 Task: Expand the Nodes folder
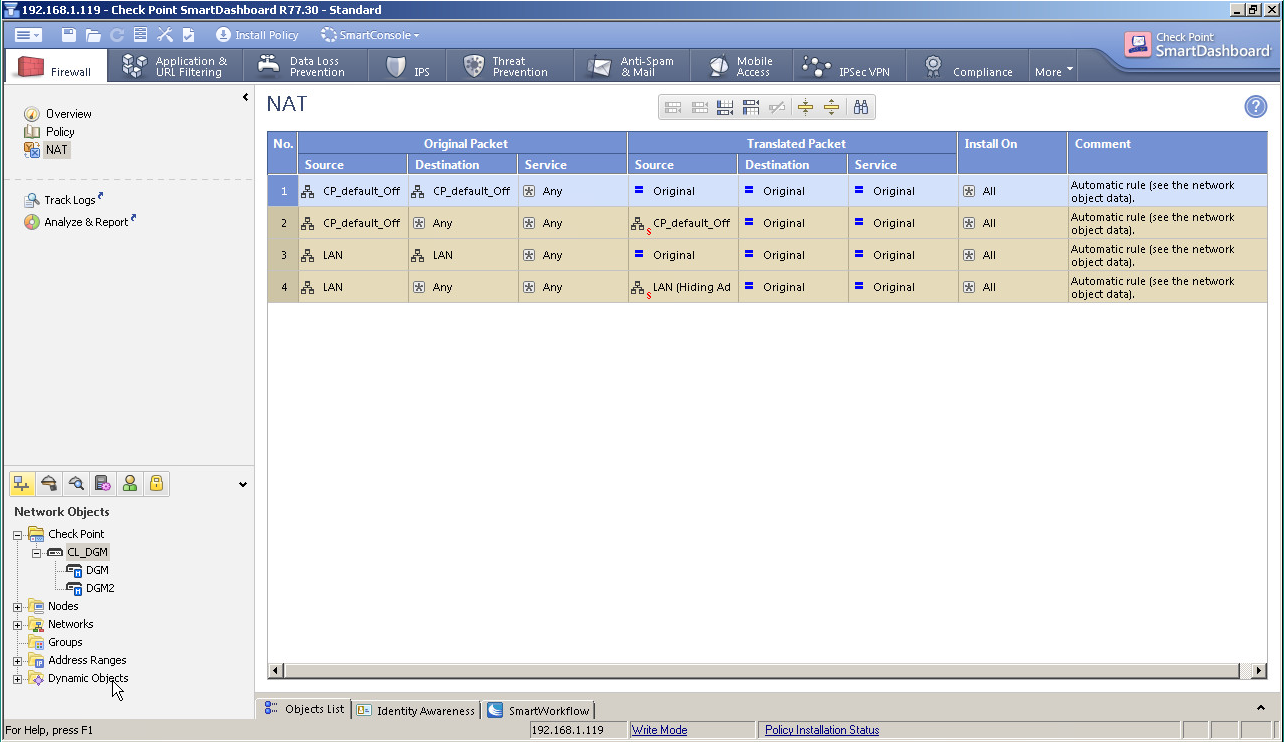coord(17,606)
